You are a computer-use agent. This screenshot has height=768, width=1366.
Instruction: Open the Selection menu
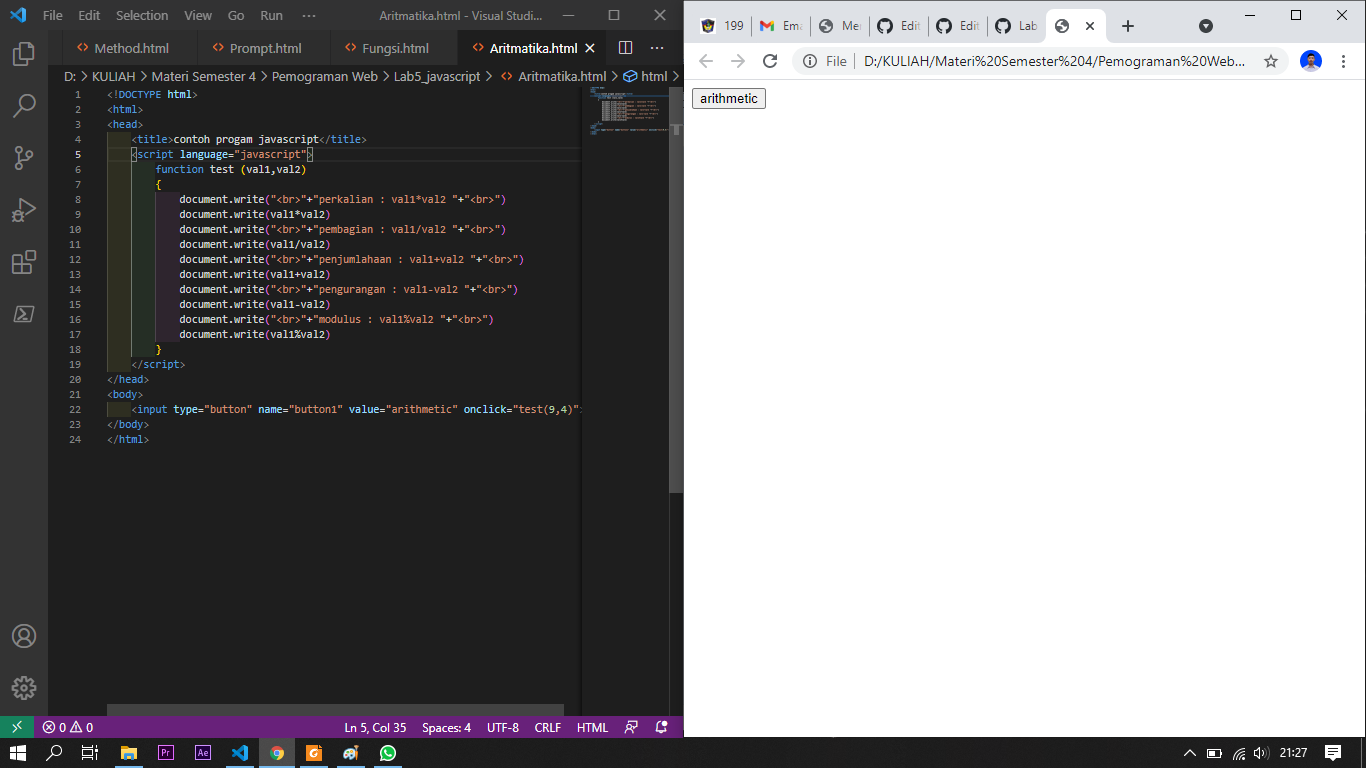click(x=141, y=15)
